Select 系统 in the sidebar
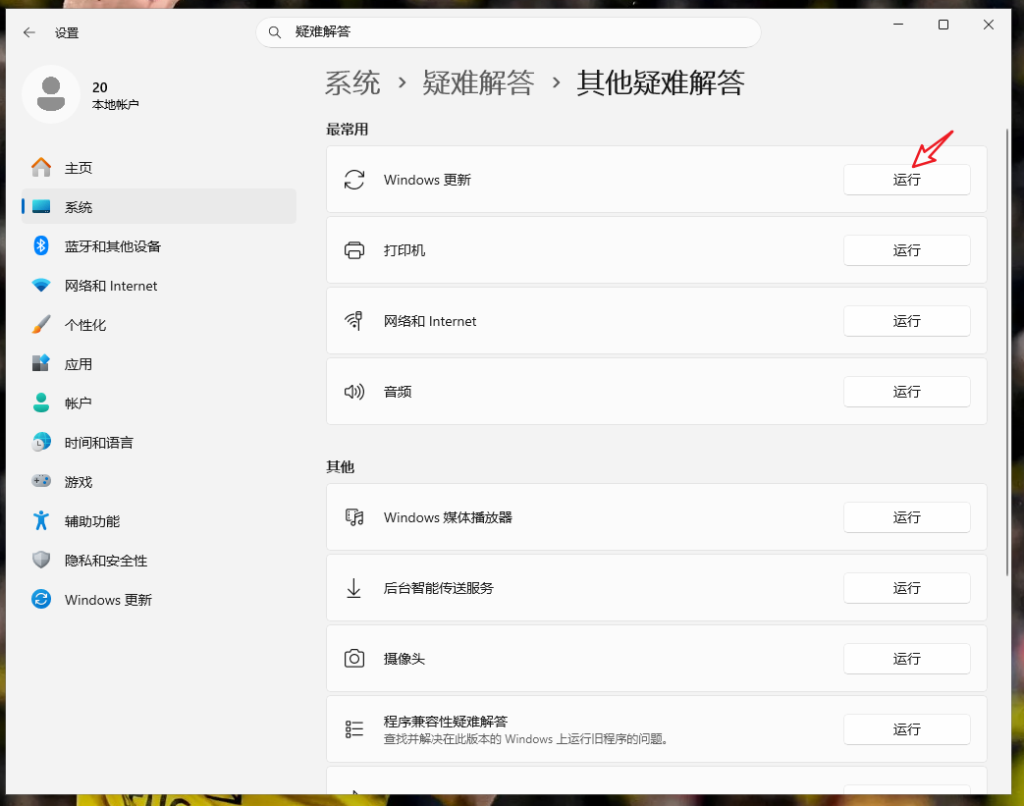 pyautogui.click(x=159, y=206)
